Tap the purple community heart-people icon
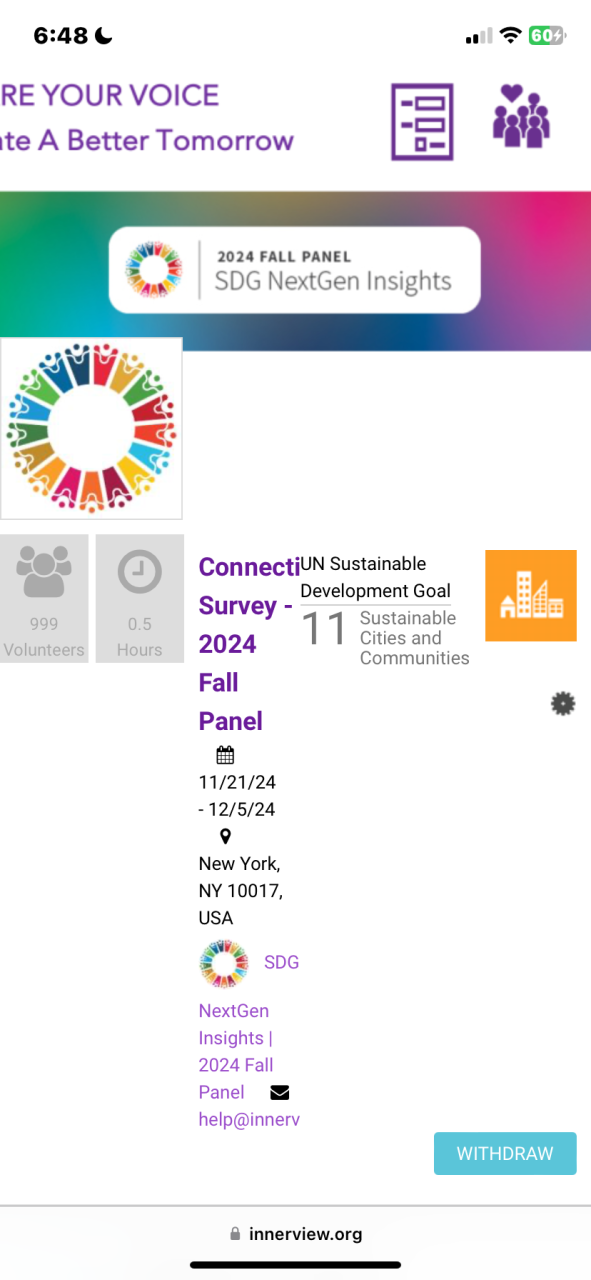Image resolution: width=591 pixels, height=1280 pixels. 521,116
